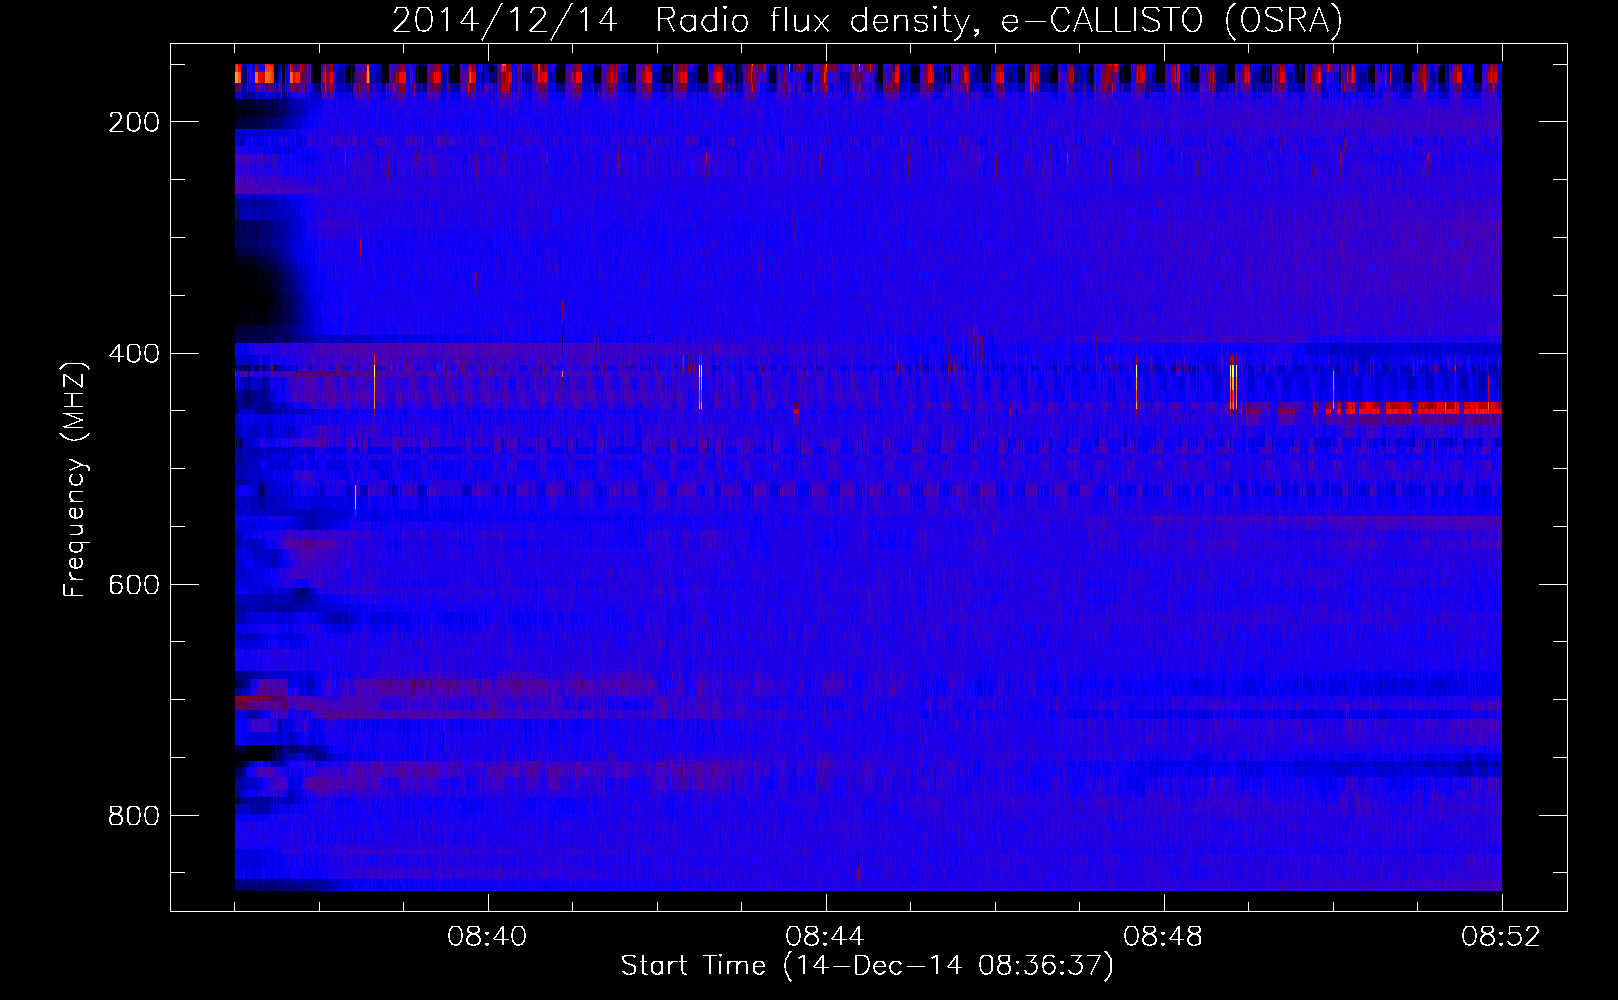The height and width of the screenshot is (1000, 1618).
Task: Select the 600 frequency axis label
Action: 134,585
